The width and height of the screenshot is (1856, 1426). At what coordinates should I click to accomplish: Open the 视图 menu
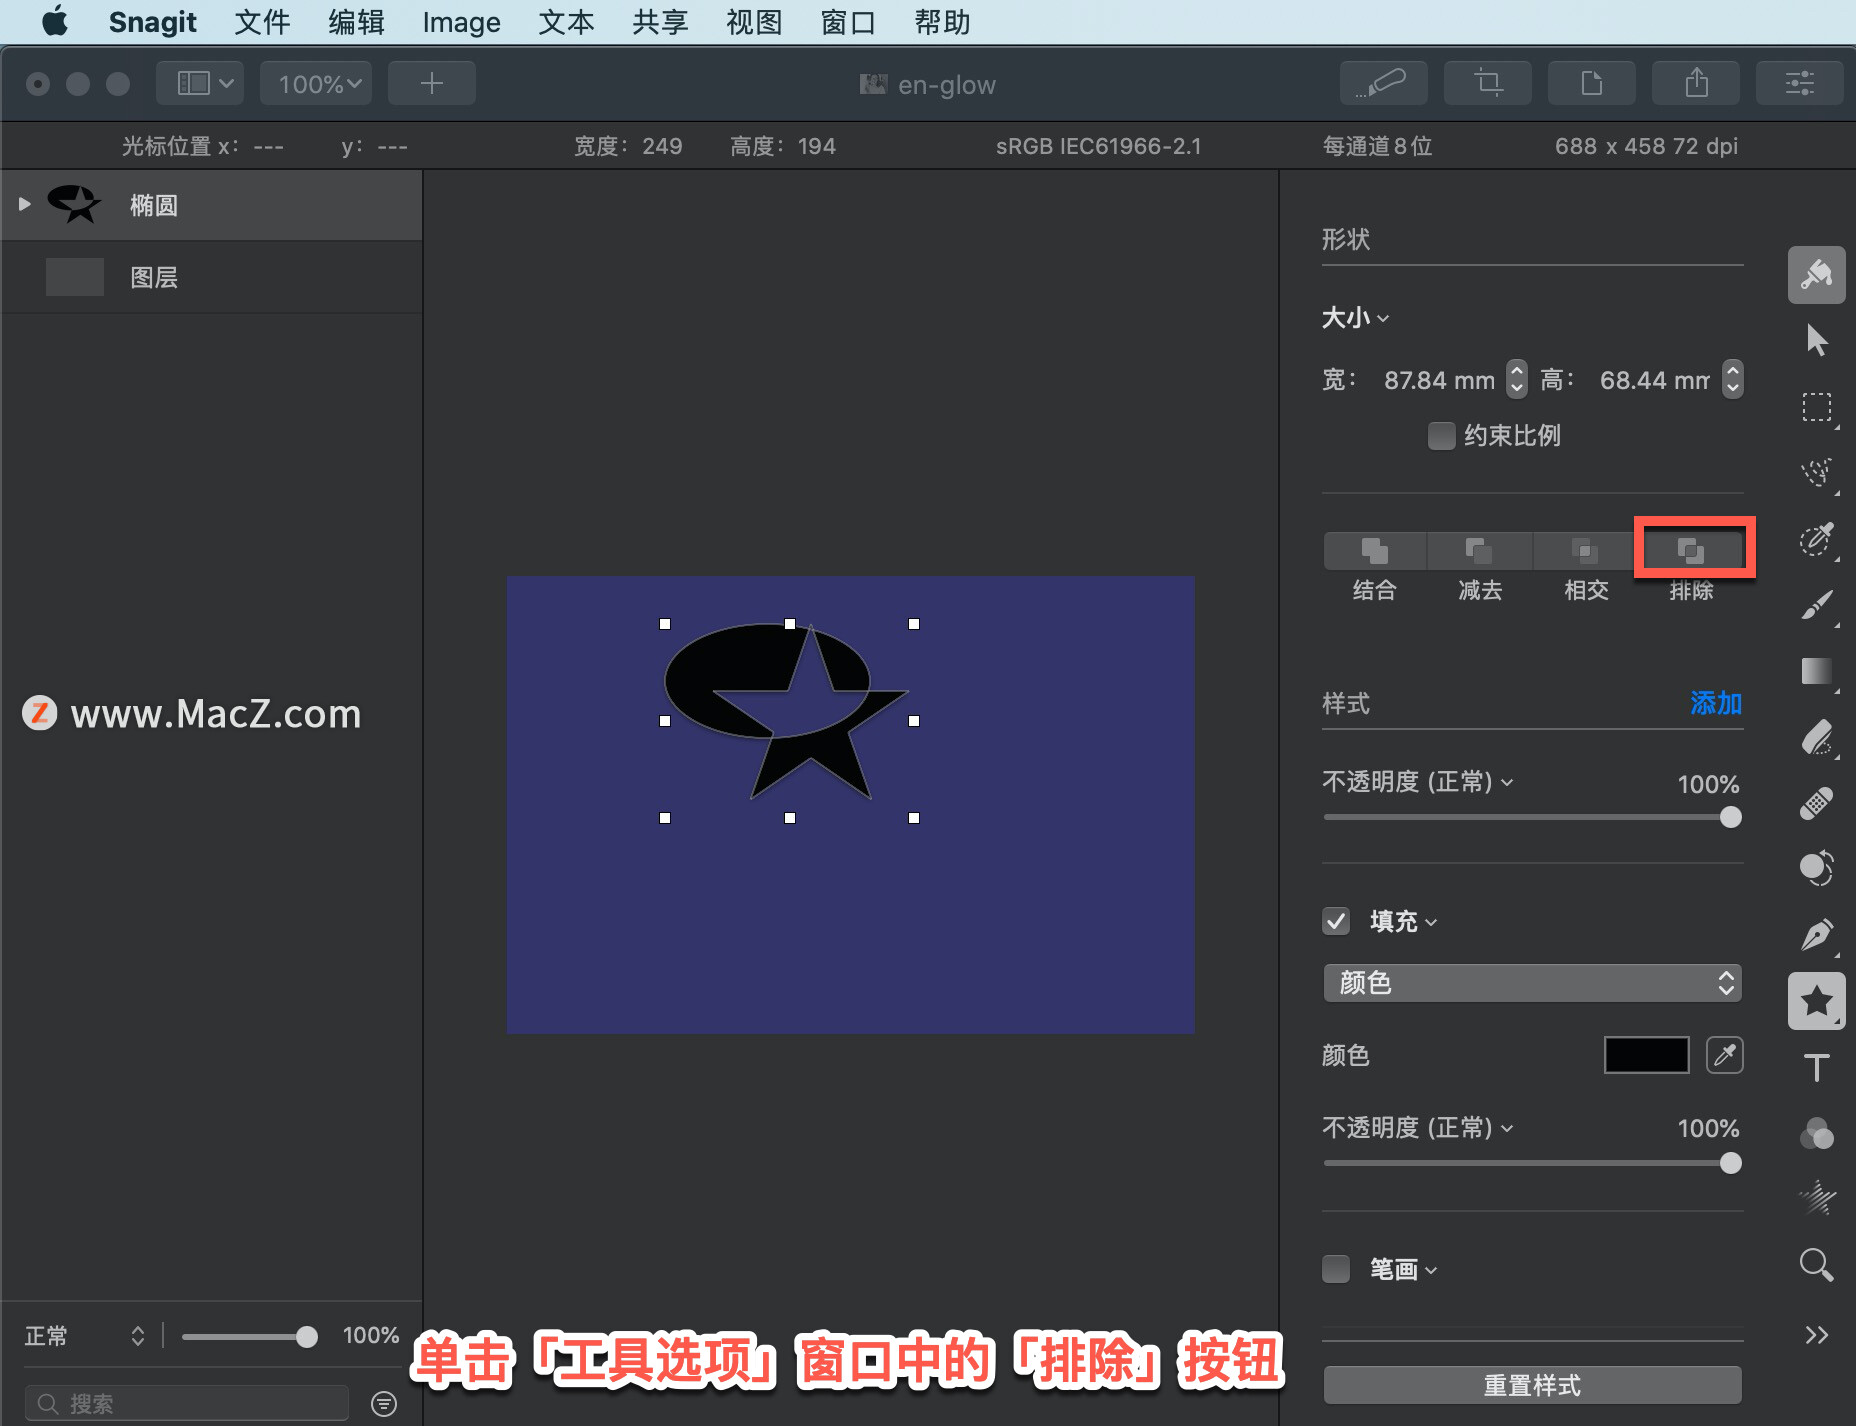[x=754, y=22]
